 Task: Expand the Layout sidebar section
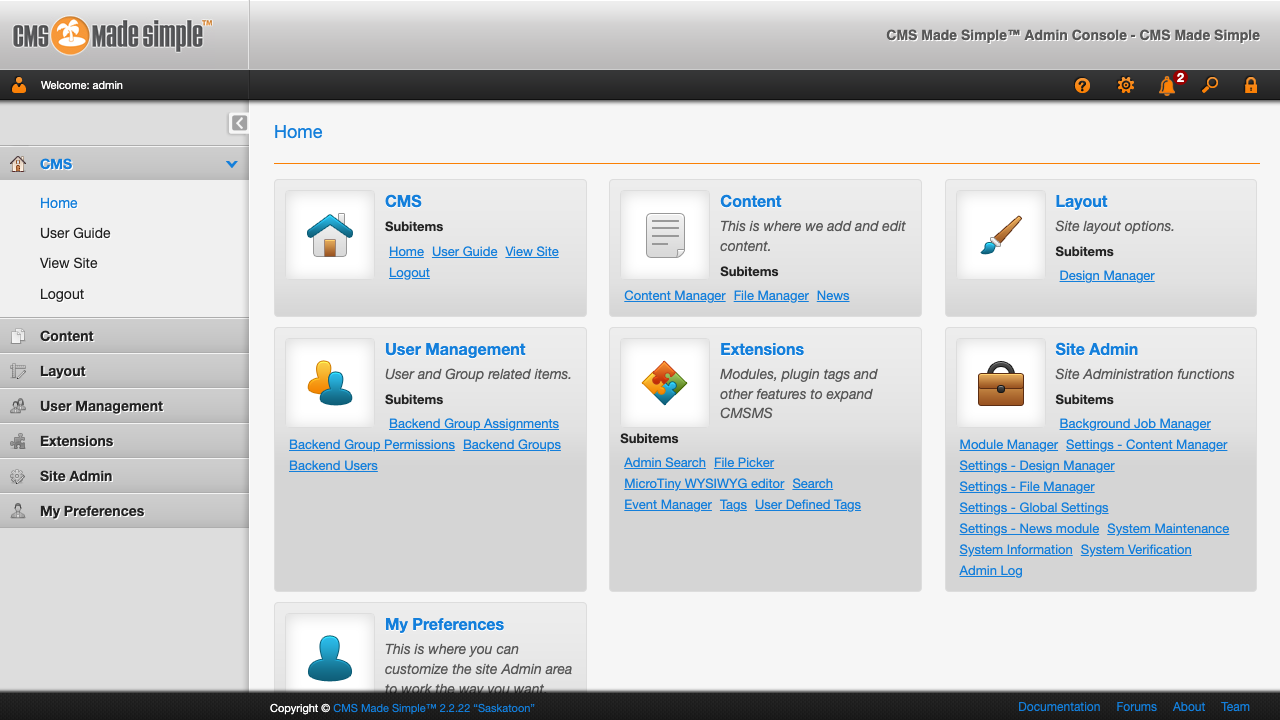(124, 371)
